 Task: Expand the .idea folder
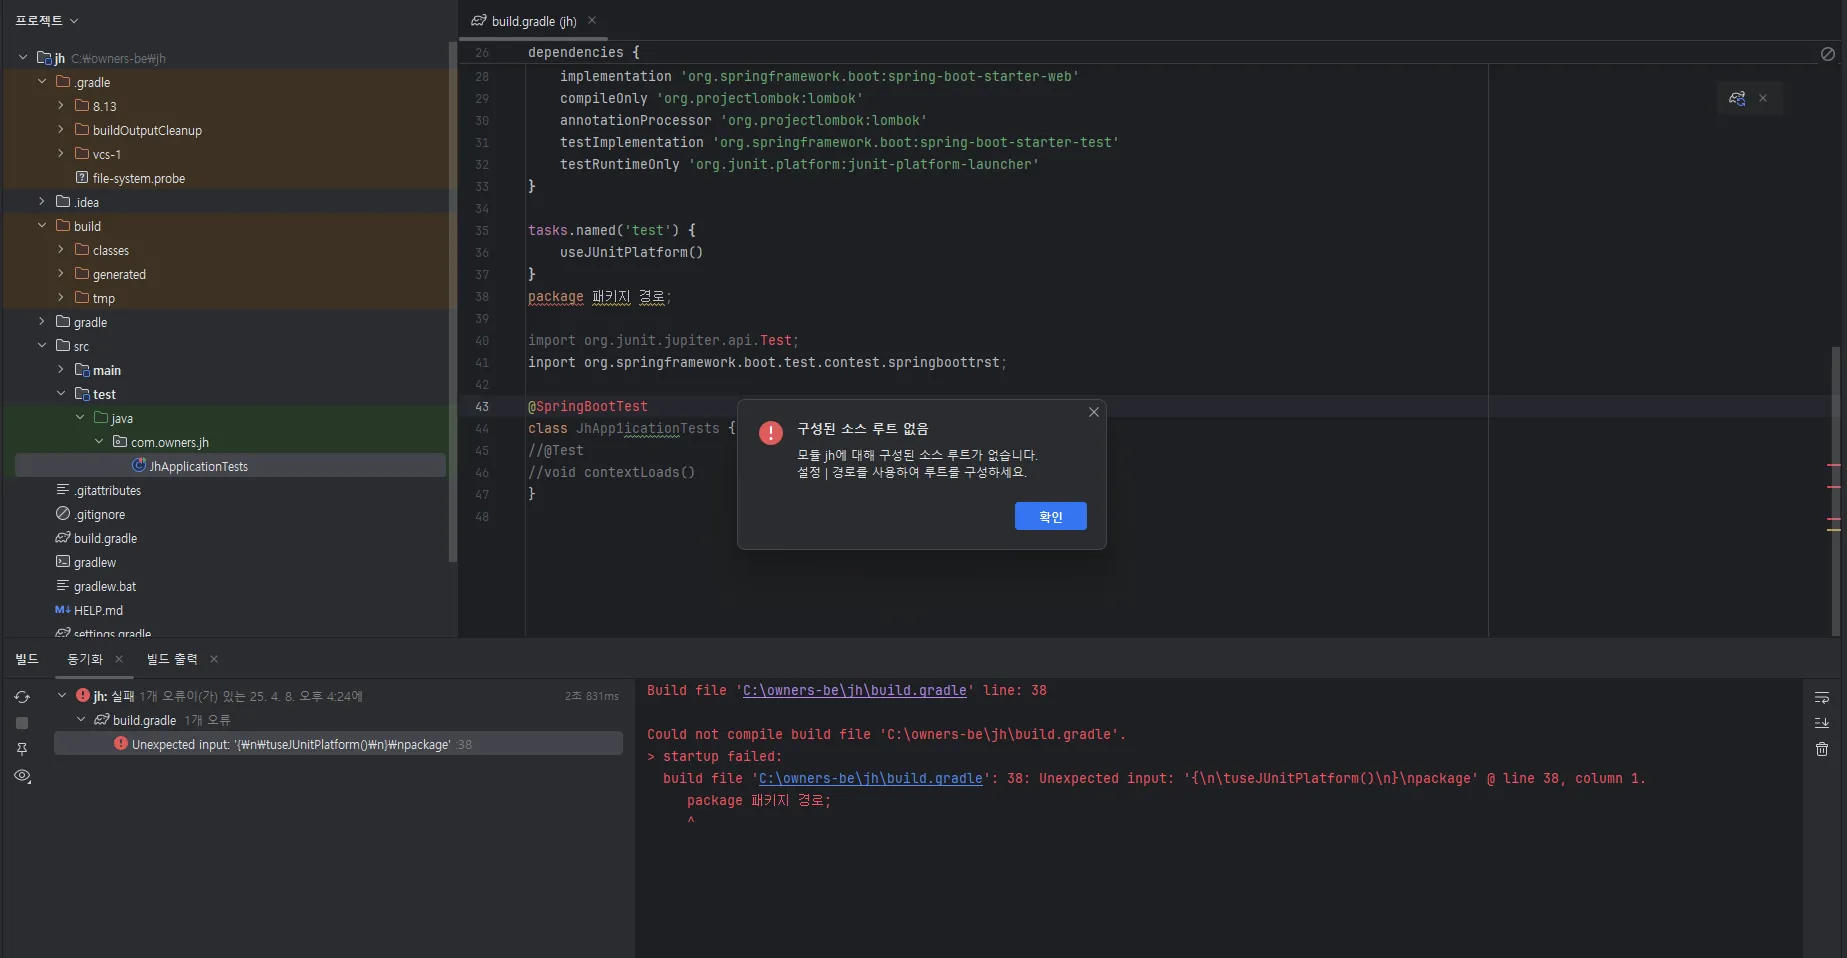click(x=42, y=202)
